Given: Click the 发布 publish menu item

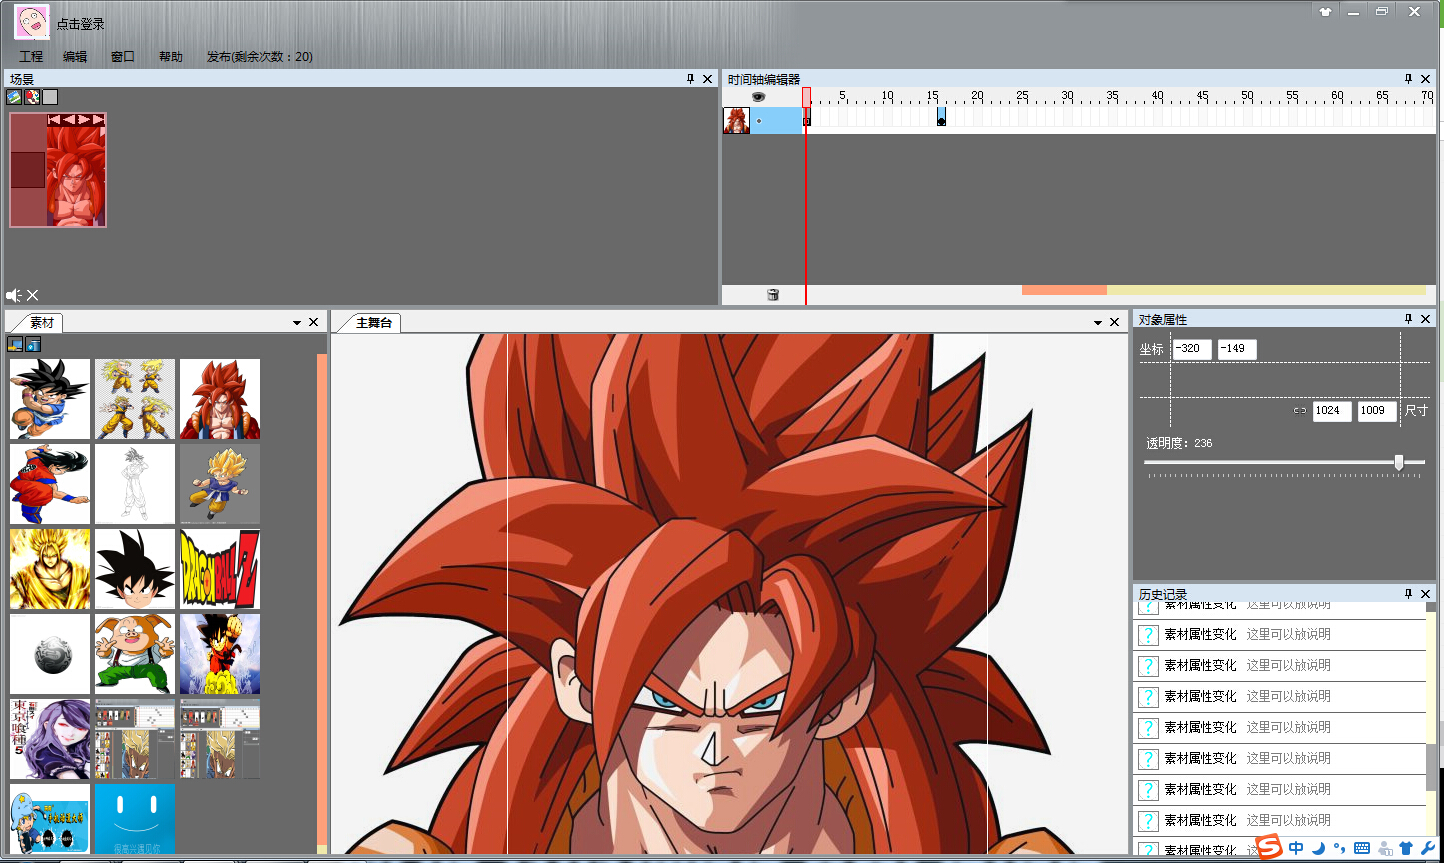Looking at the screenshot, I should pos(260,57).
